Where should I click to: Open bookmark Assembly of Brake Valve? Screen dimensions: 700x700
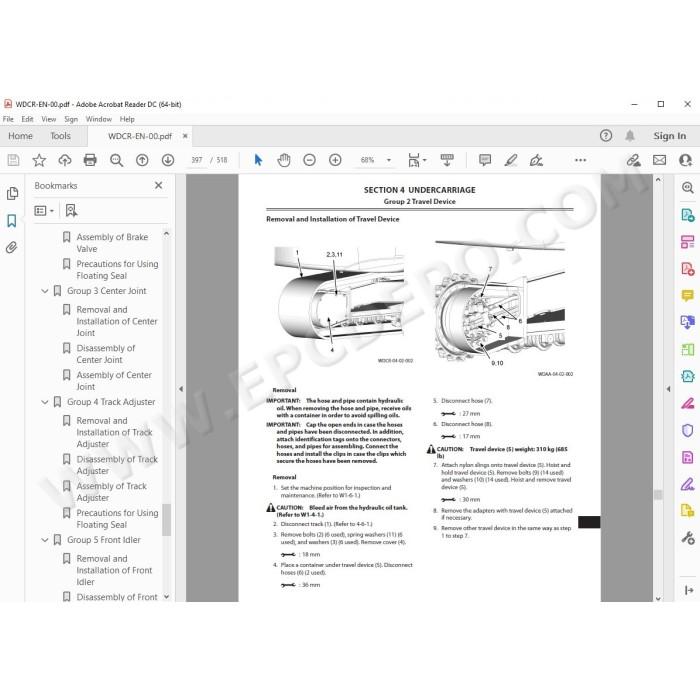coord(112,243)
